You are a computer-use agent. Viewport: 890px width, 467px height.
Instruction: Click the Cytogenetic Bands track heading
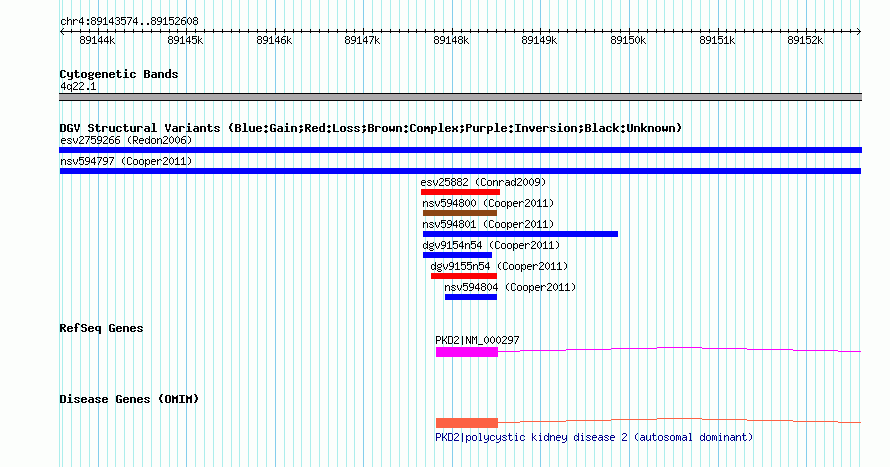[x=119, y=74]
